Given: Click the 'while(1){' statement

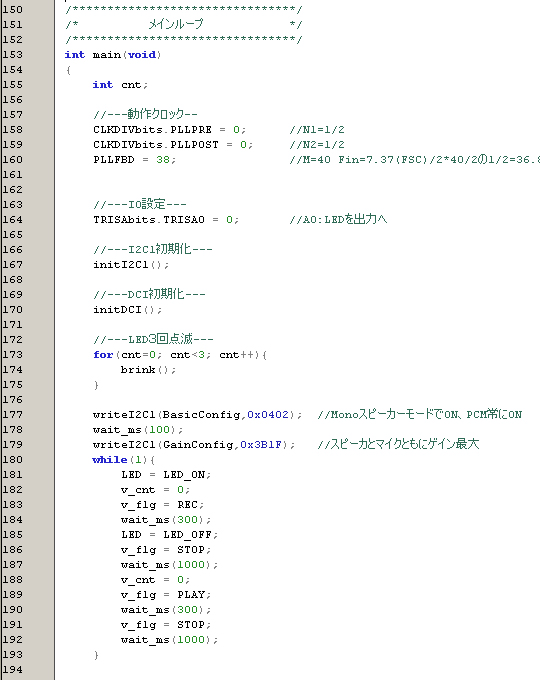Looking at the screenshot, I should pos(124,460).
